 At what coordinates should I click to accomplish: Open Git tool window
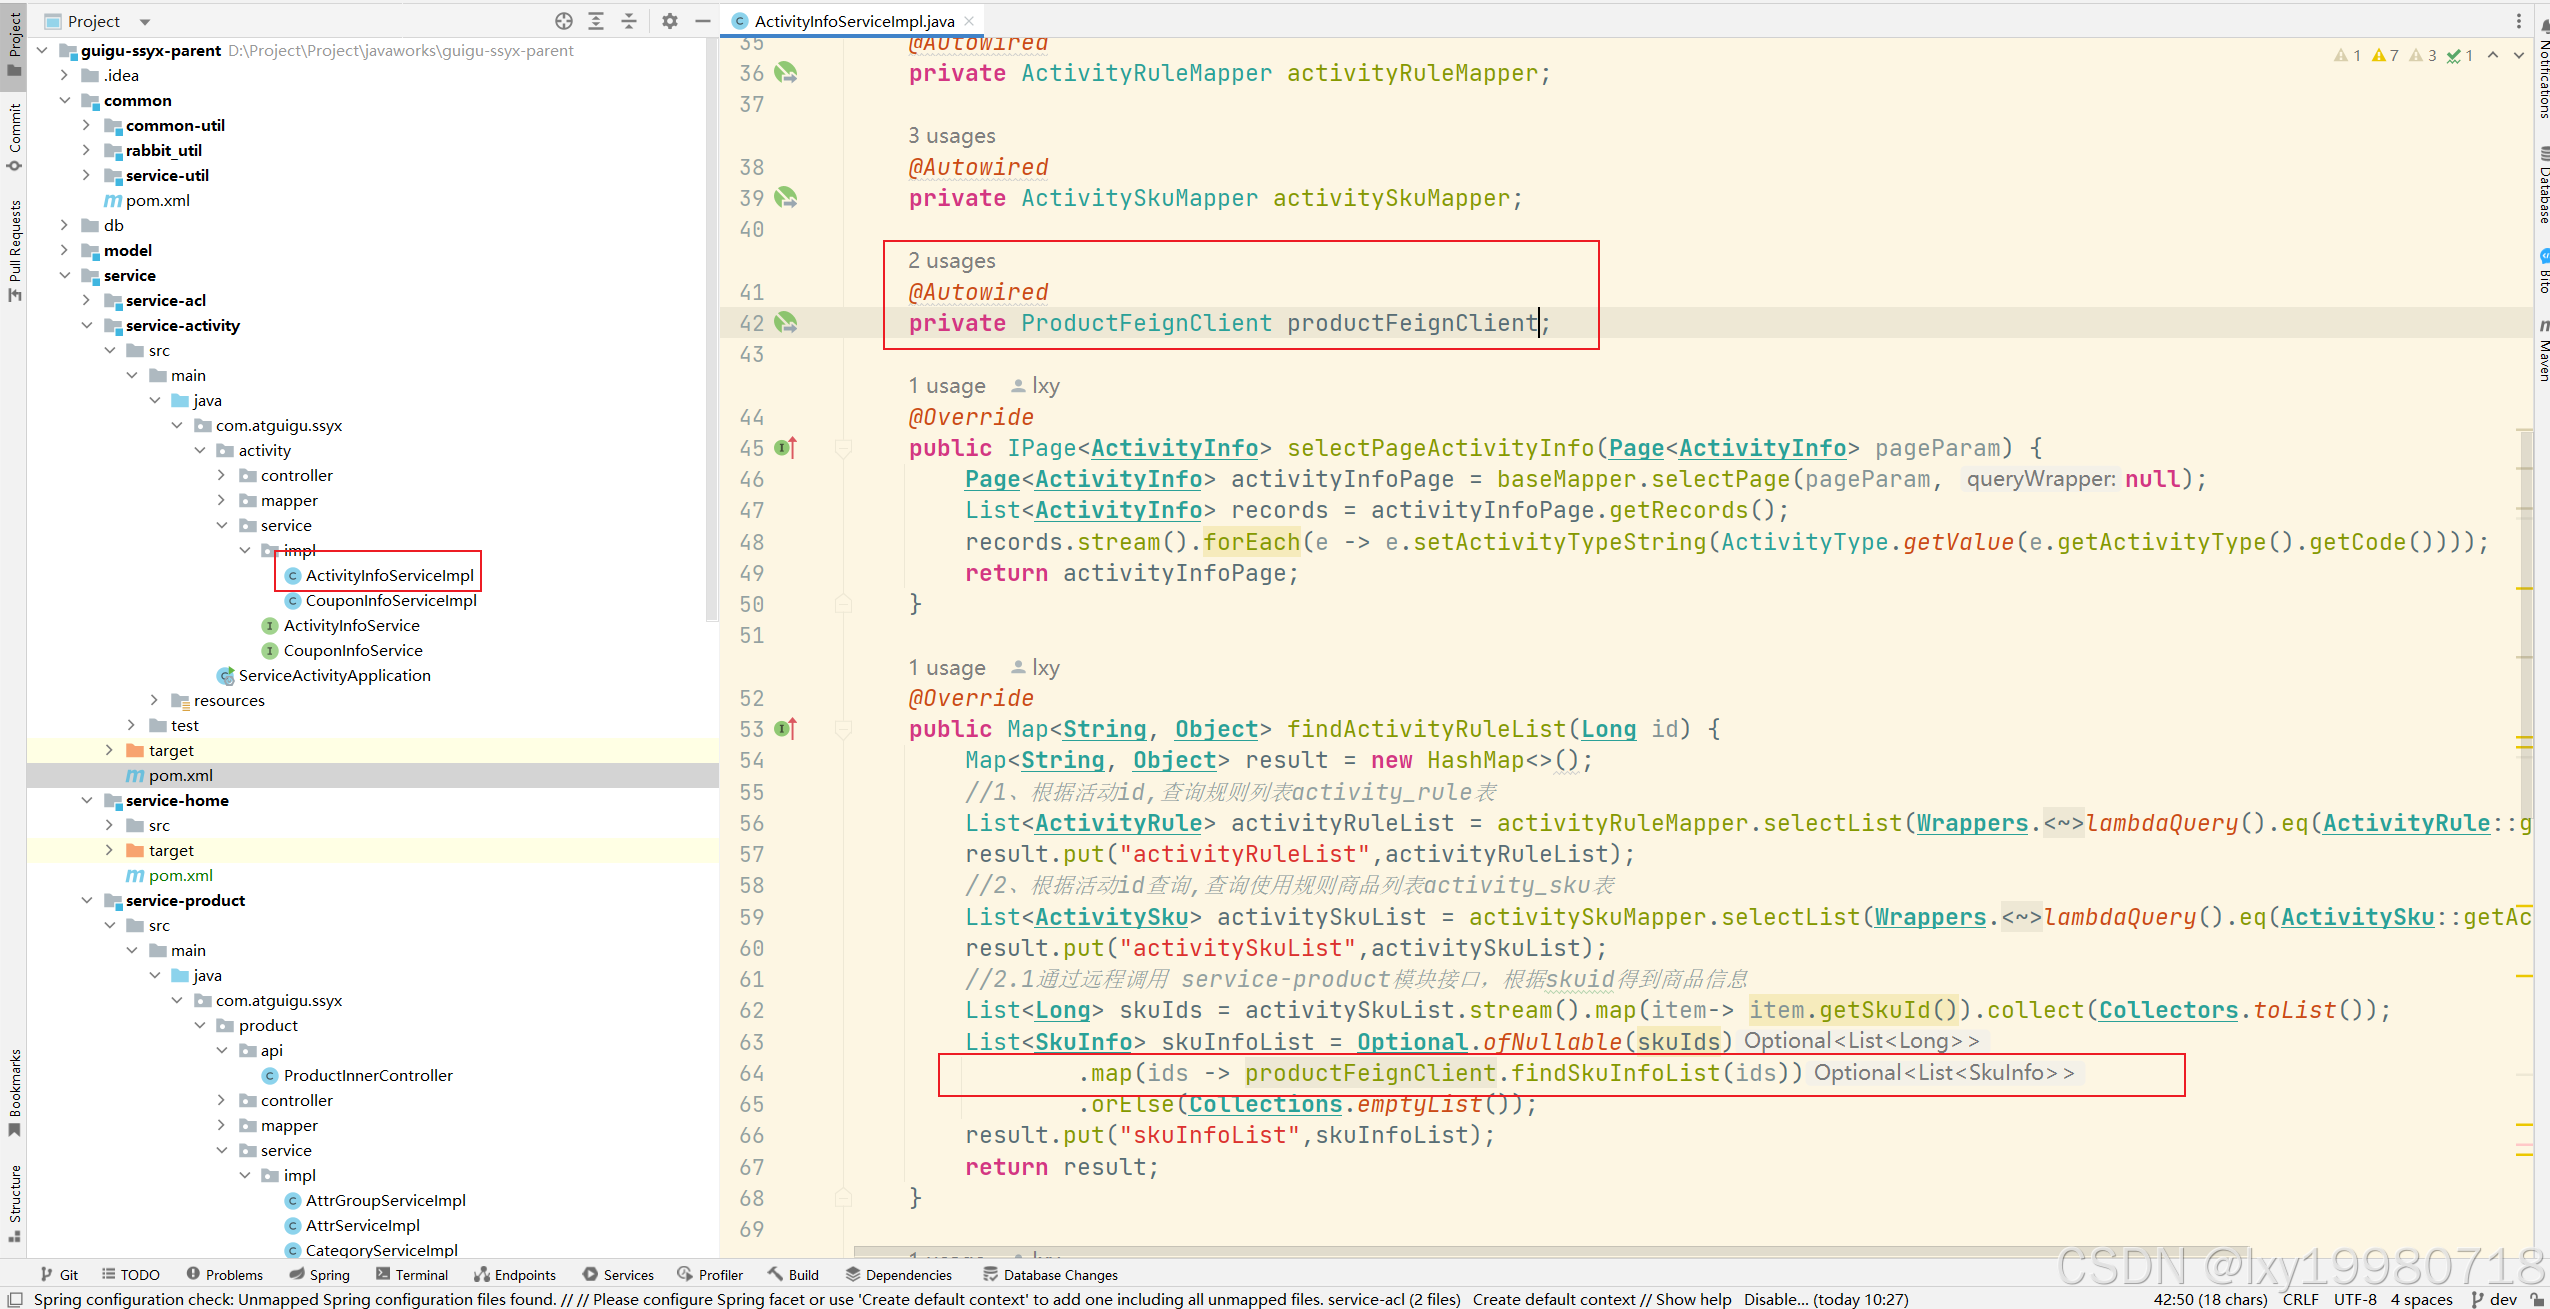tap(59, 1274)
